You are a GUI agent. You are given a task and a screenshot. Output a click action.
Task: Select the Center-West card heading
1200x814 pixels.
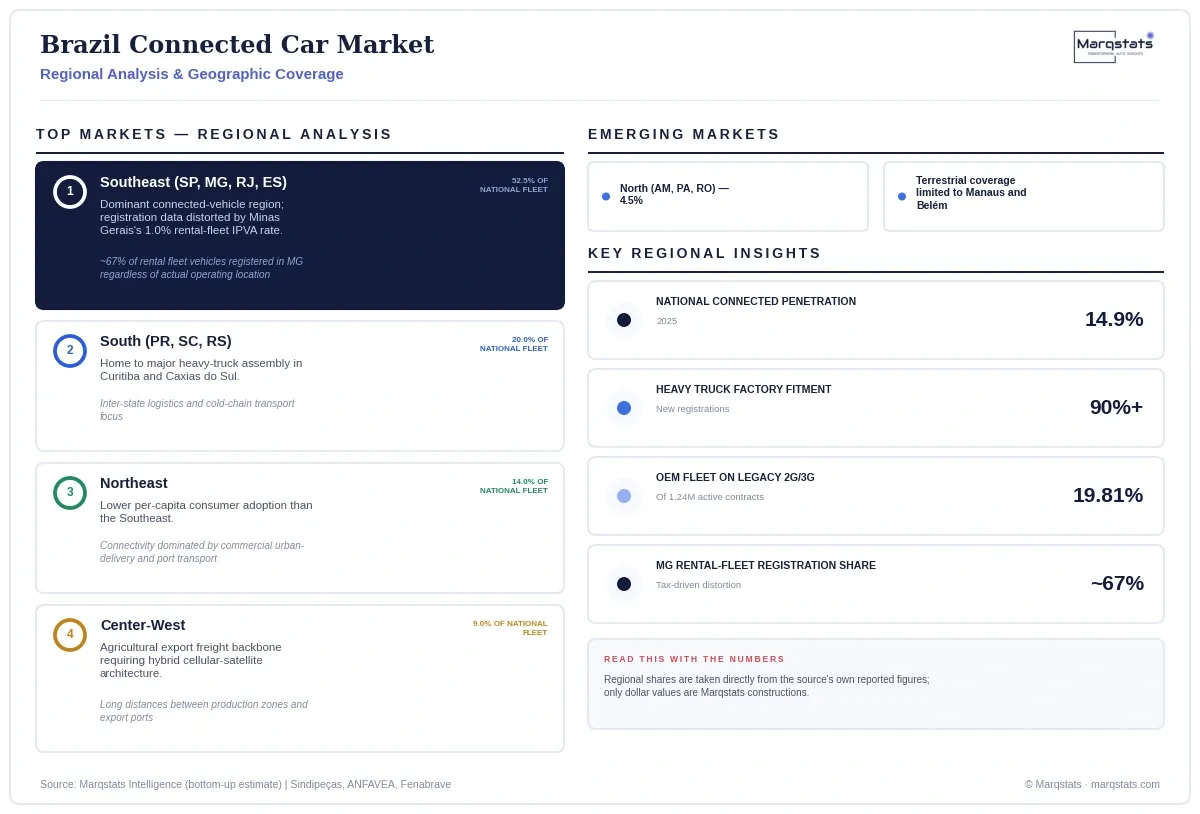[143, 625]
